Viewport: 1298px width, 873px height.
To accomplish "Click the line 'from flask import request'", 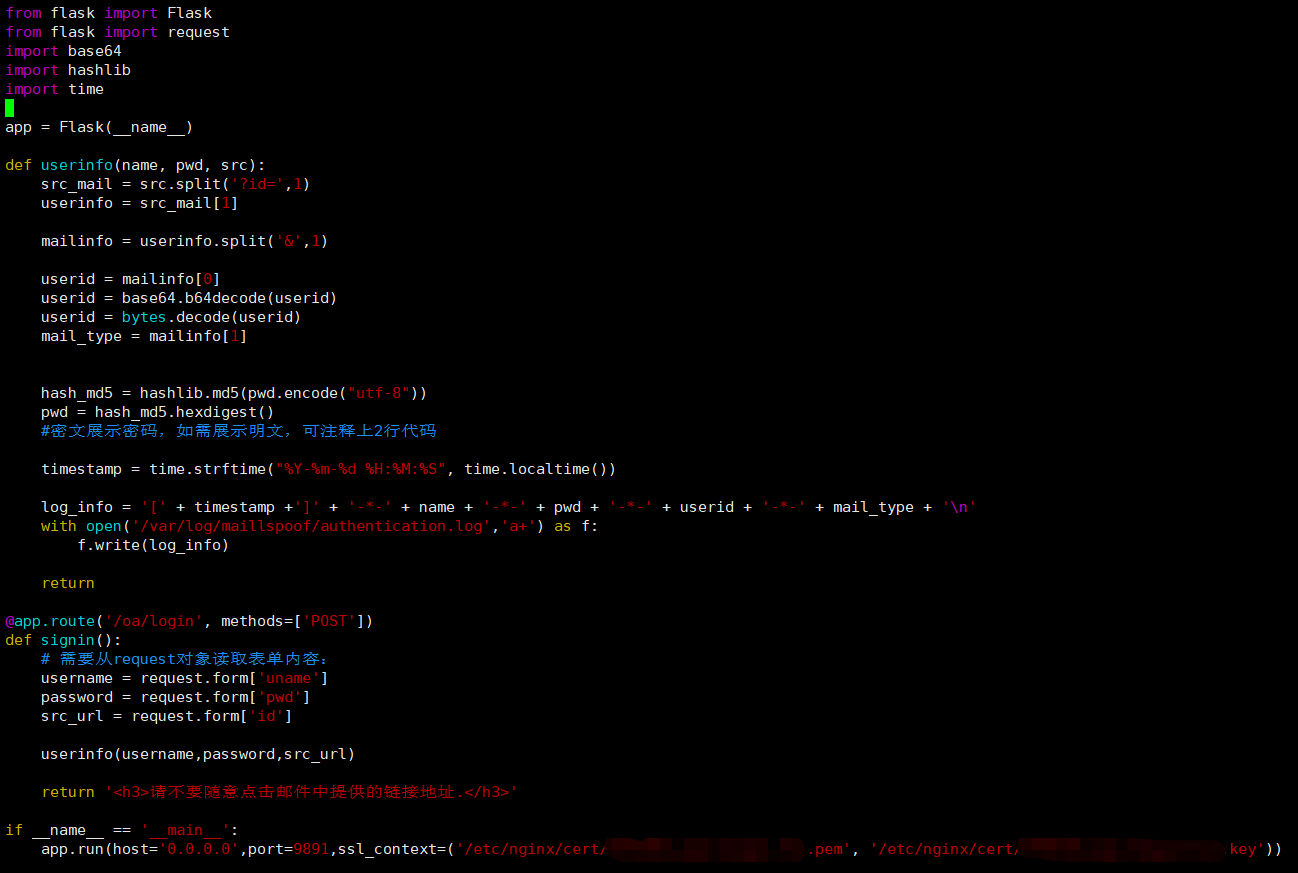I will tap(118, 32).
